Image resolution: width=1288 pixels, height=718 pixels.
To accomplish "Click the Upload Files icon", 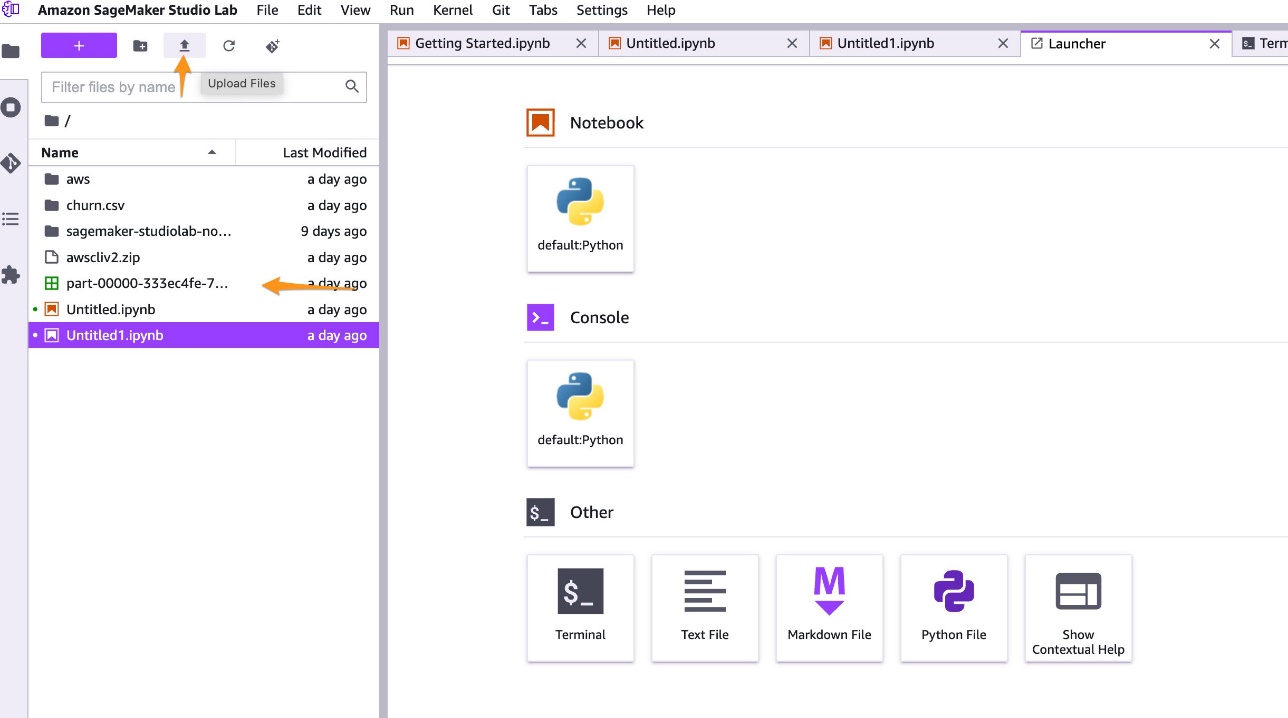I will point(184,46).
